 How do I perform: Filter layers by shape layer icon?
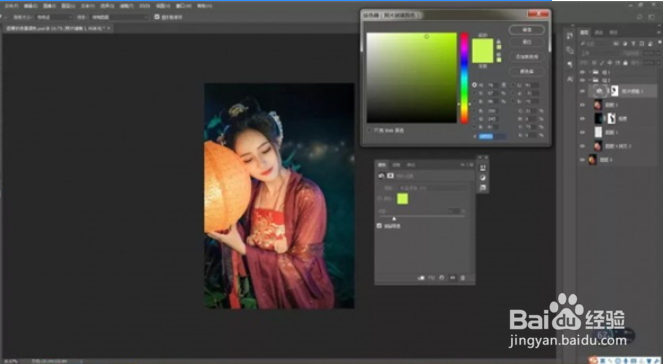point(642,43)
